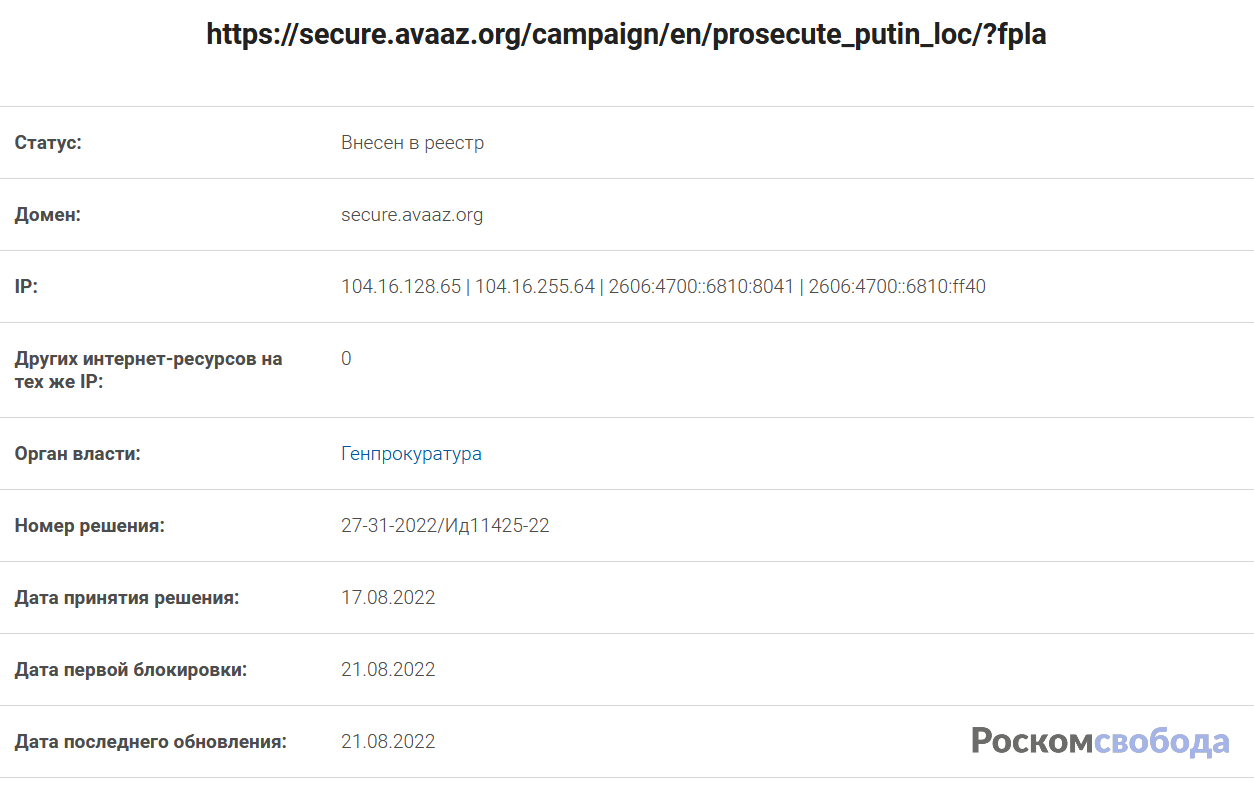The image size is (1254, 795).
Task: Open the Генпрокуратура authority link
Action: point(411,454)
